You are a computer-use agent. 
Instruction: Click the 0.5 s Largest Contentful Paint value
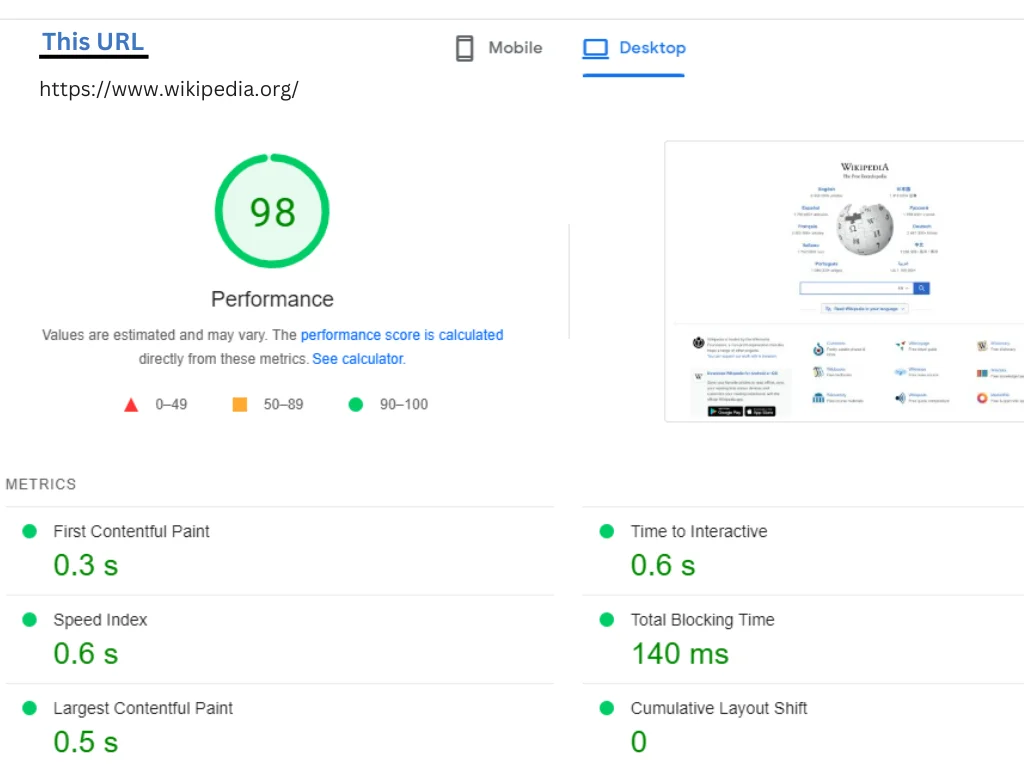pos(86,742)
